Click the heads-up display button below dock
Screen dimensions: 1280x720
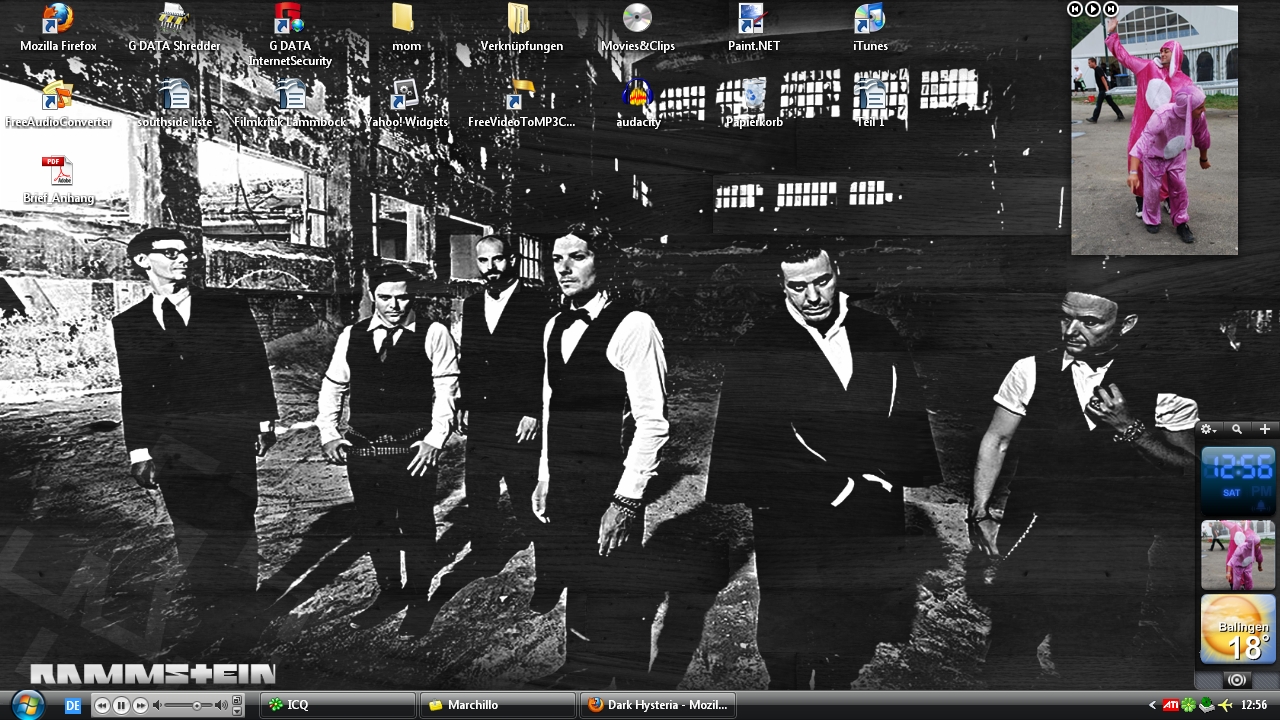(1237, 679)
